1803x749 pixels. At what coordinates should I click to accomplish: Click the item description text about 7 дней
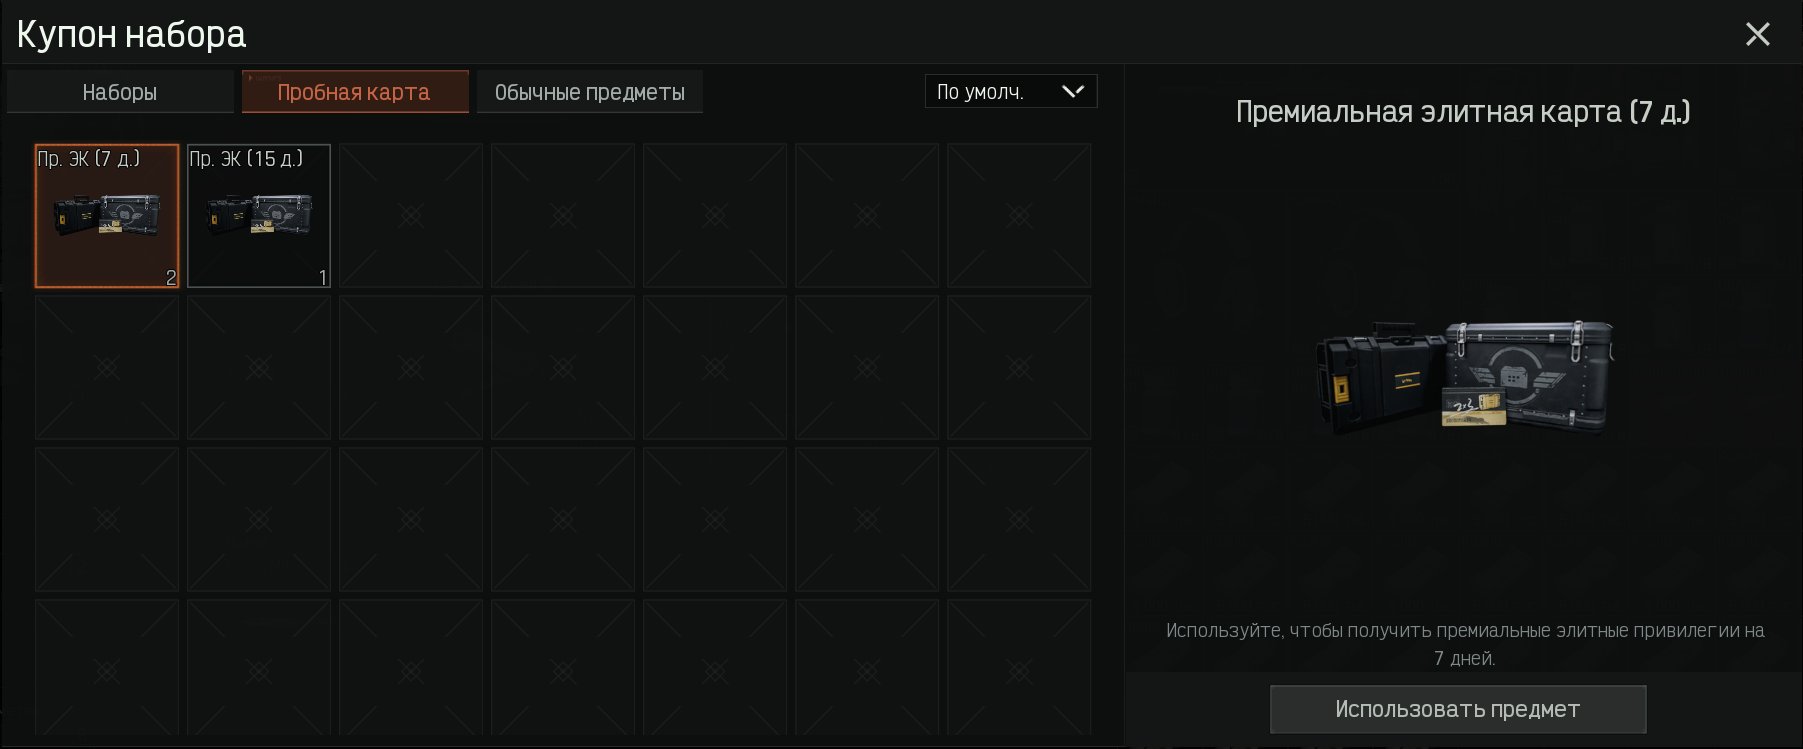1465,644
